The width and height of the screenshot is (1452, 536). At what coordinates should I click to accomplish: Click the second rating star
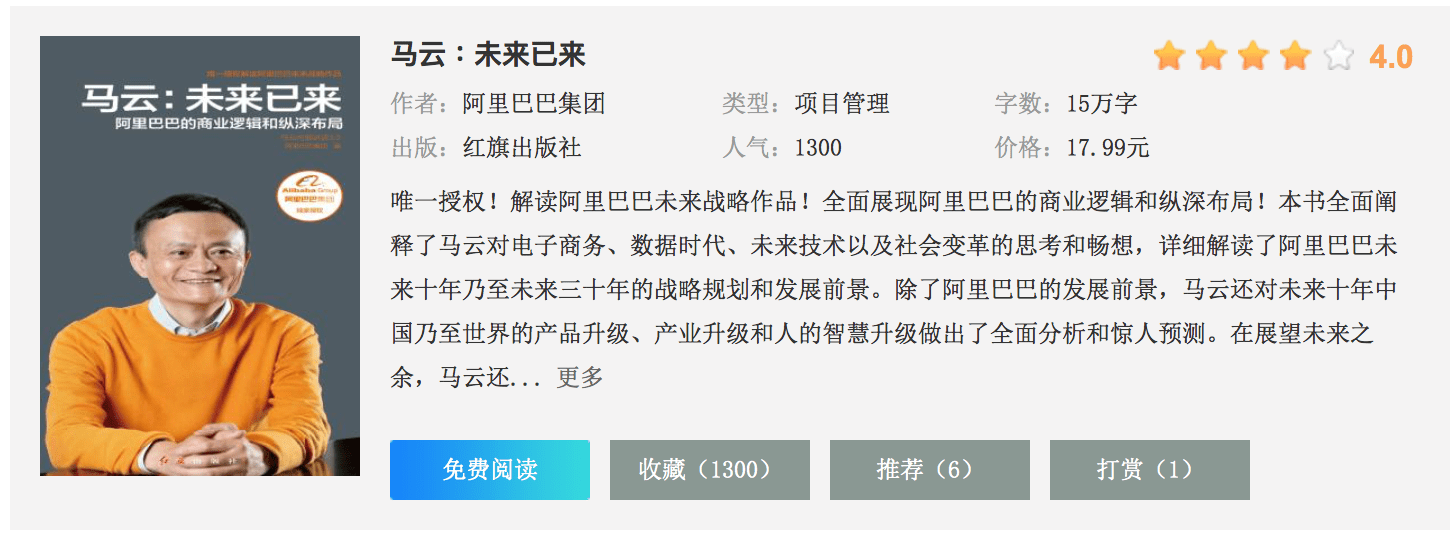click(1211, 56)
